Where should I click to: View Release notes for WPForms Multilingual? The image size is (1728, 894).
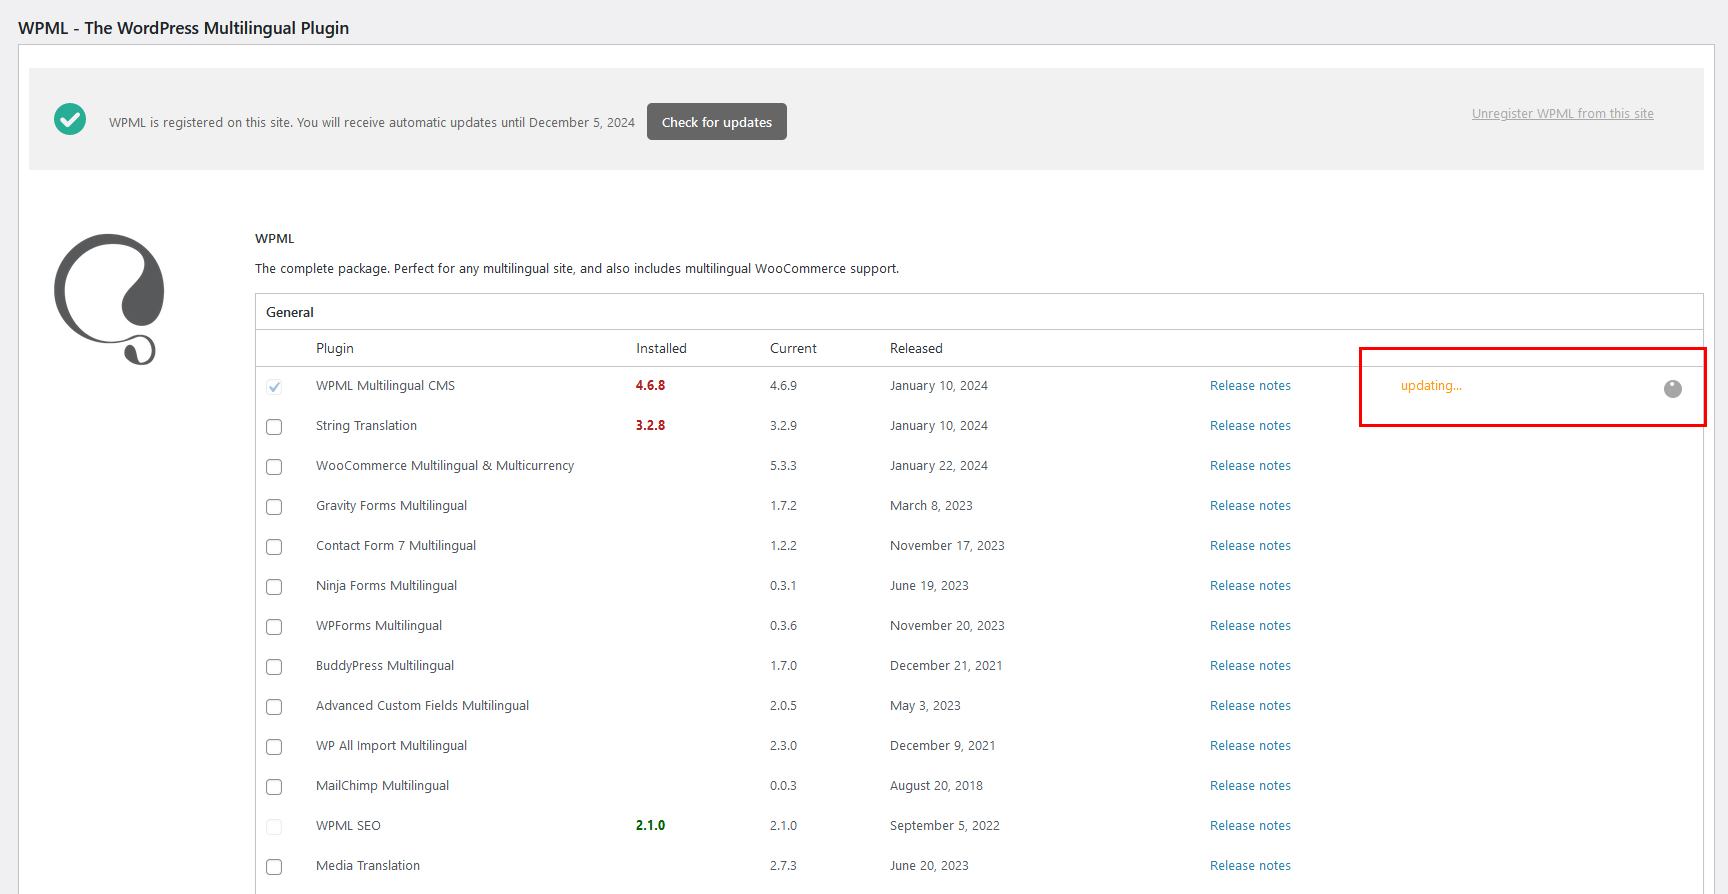click(1250, 626)
